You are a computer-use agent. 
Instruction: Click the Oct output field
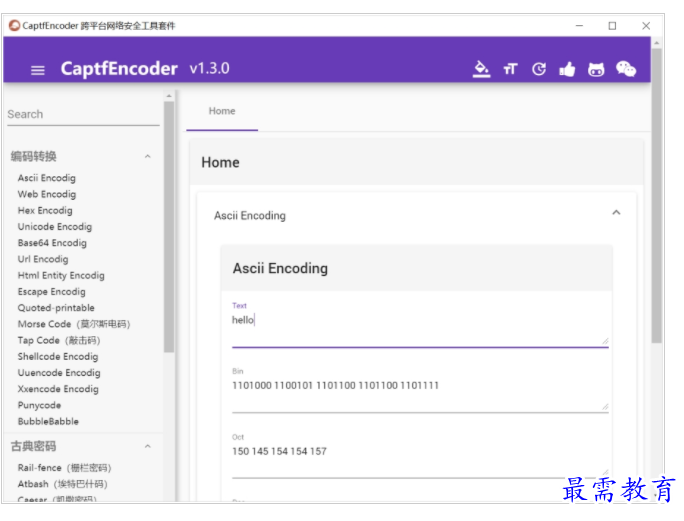[420, 456]
